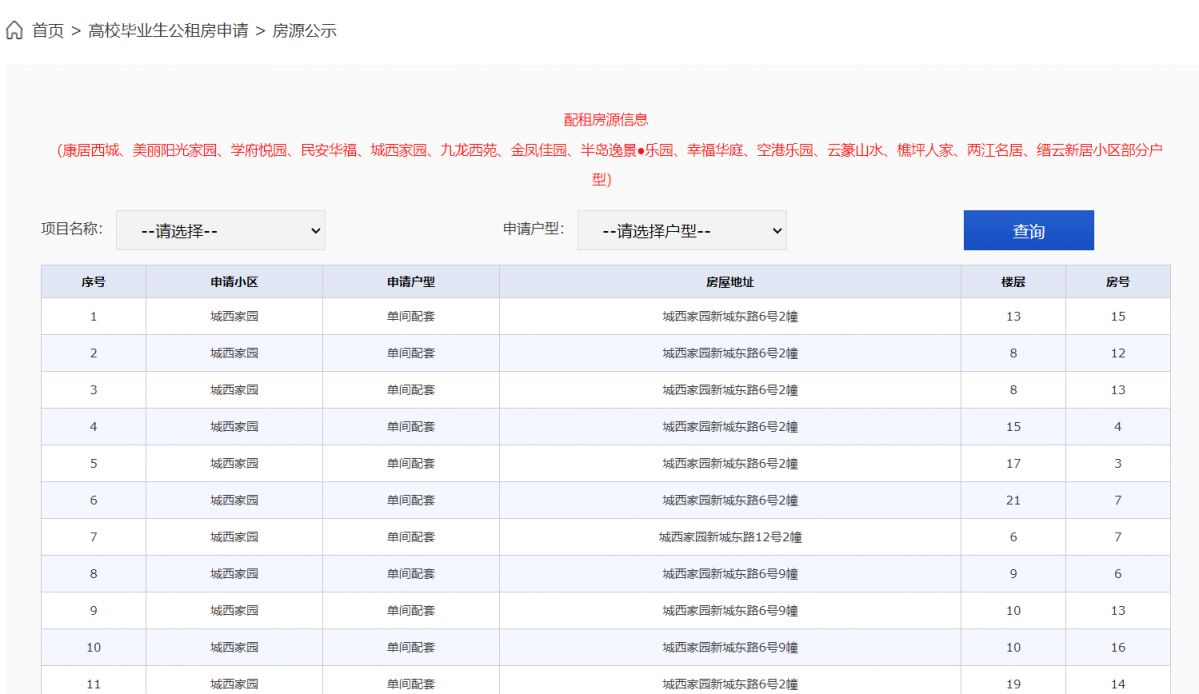Click 城西家园 cell in row 1
Viewport: 1199px width, 694px height.
[234, 316]
